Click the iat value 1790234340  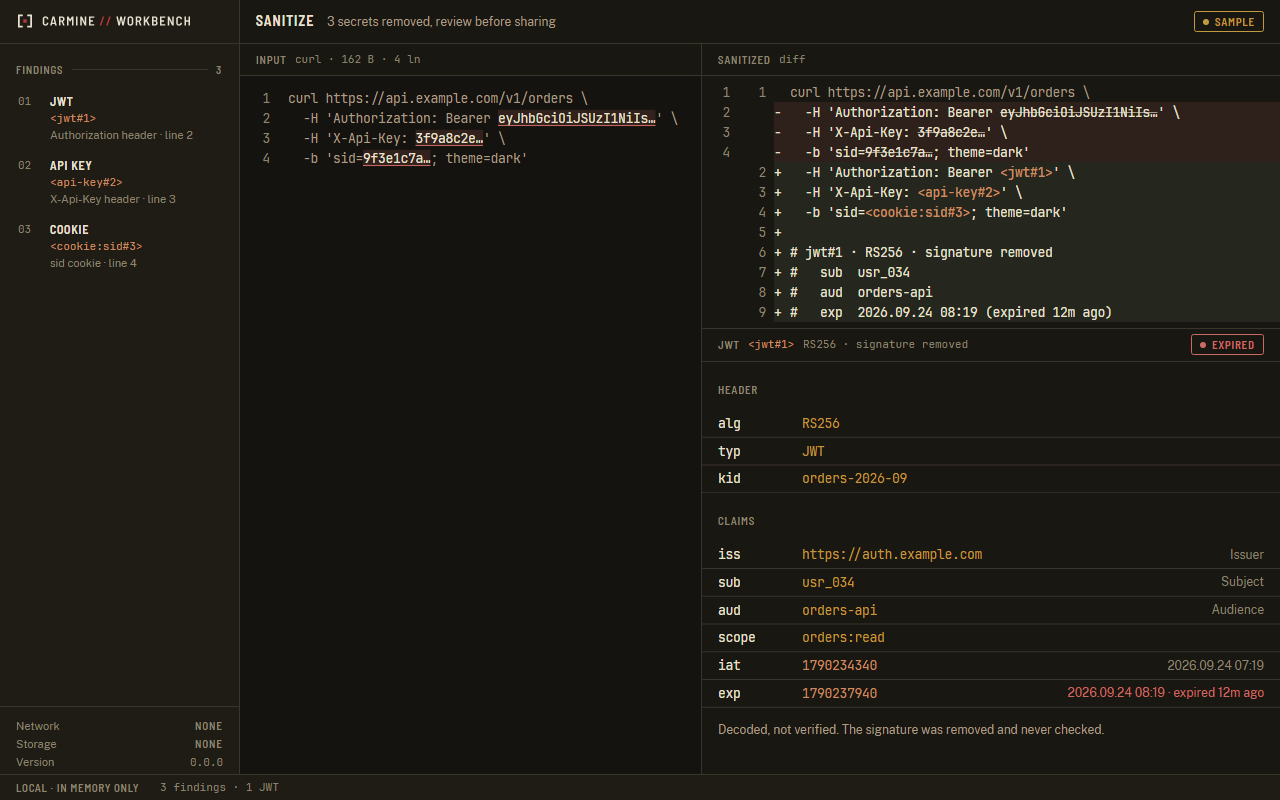pos(839,666)
